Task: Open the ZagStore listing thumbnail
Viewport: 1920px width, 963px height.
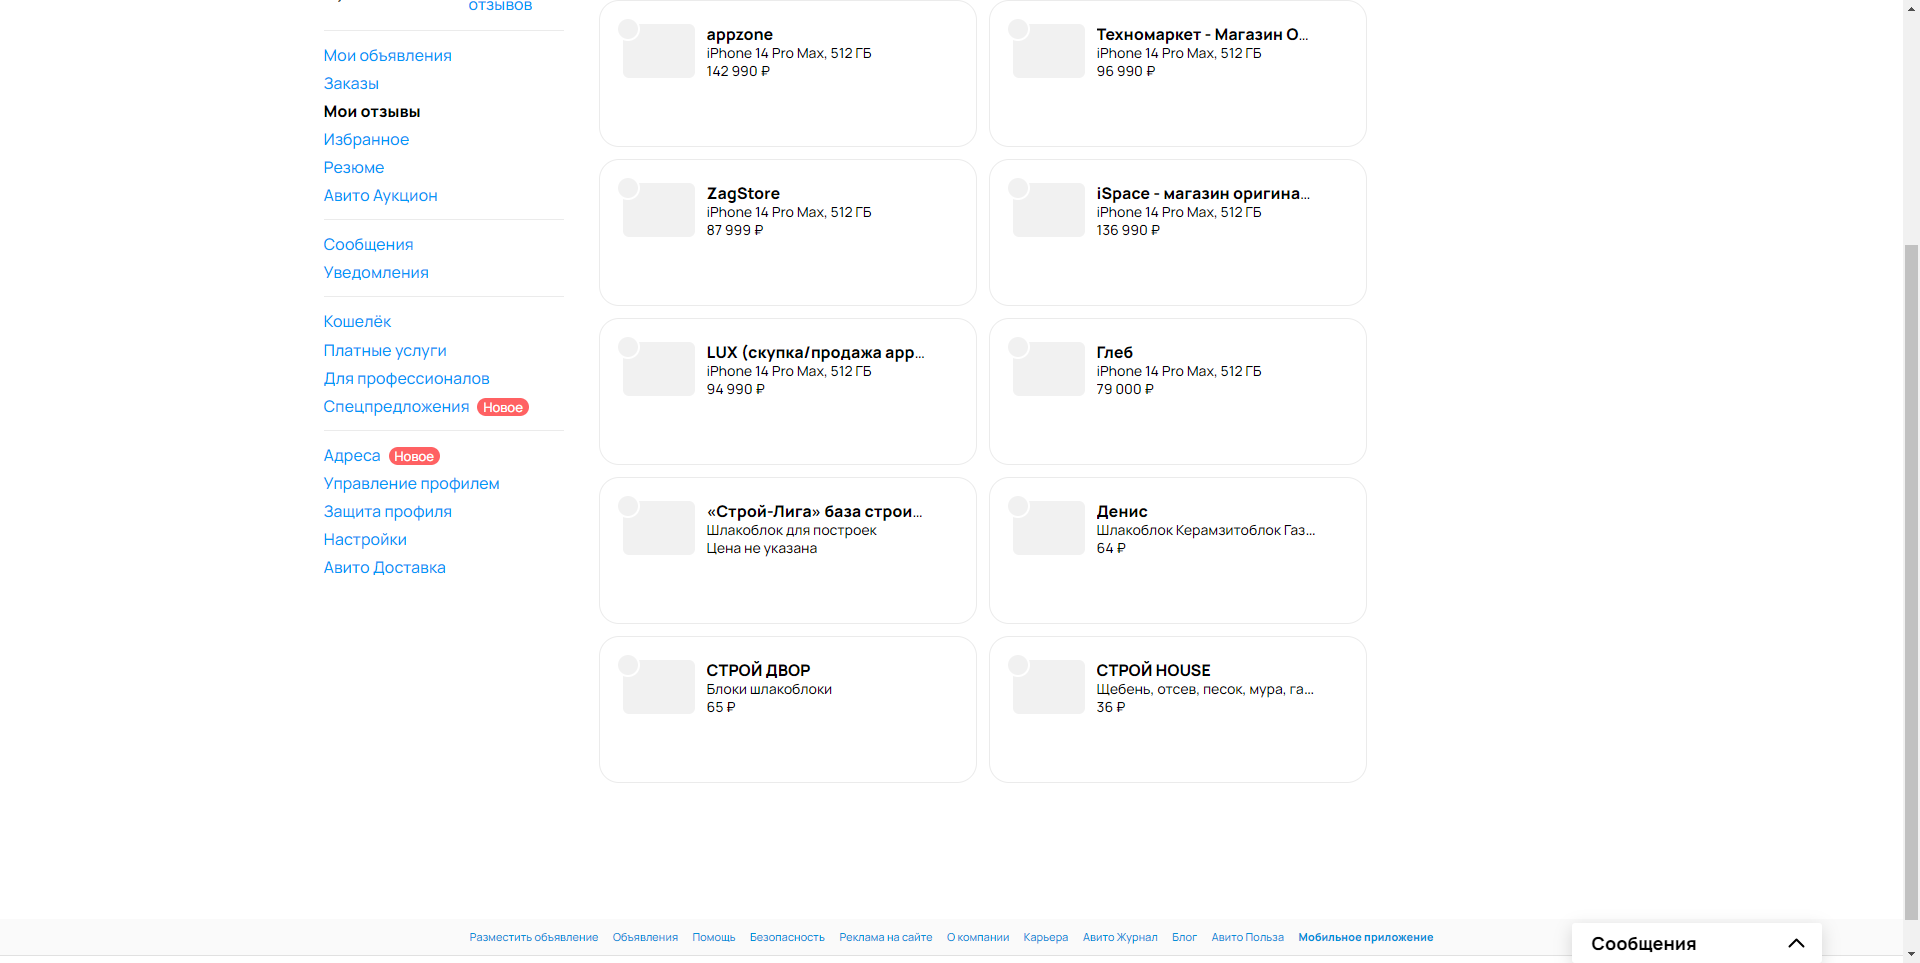Action: coord(658,210)
